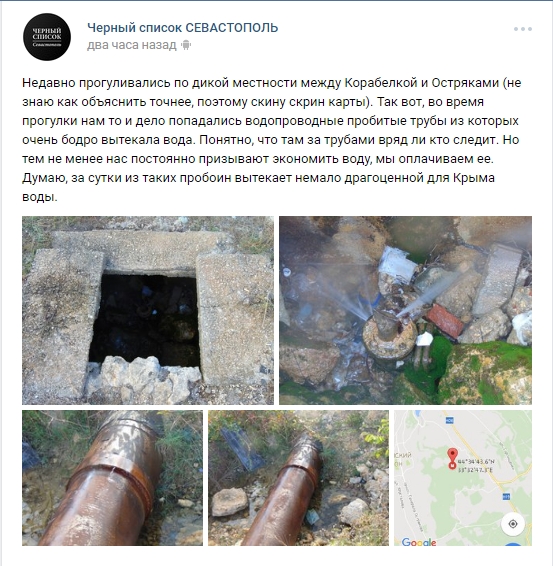
Task: Click the red brick in the flange photo
Action: (445, 321)
